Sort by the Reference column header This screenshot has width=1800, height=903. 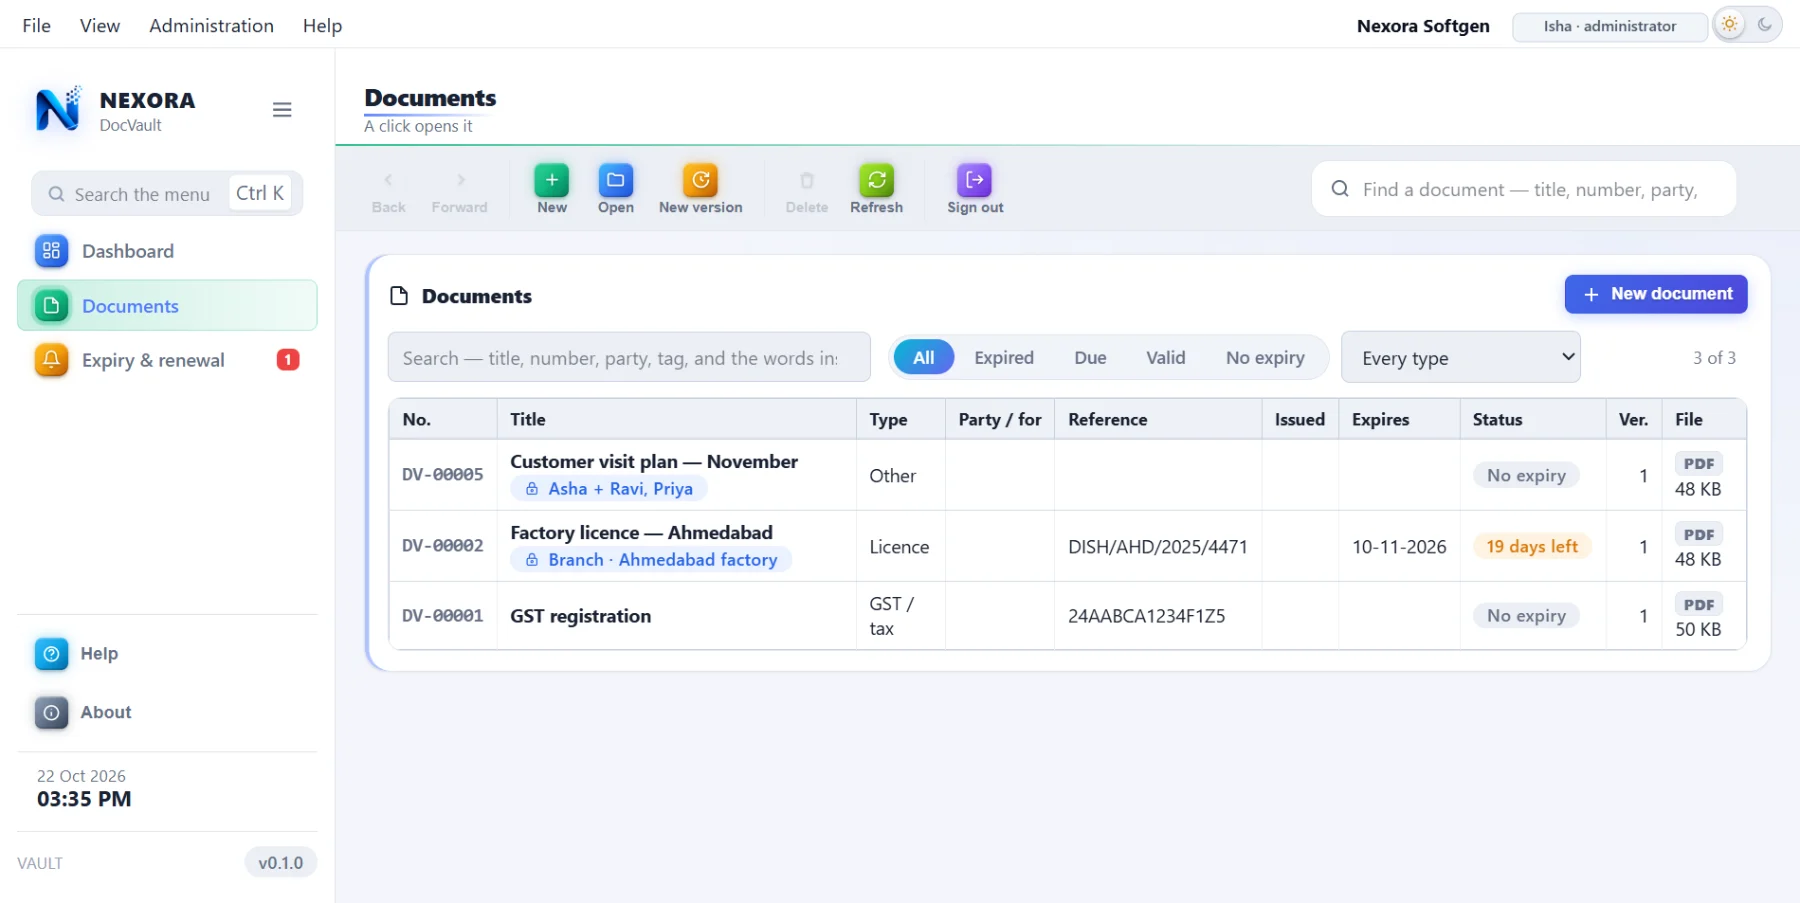tap(1157, 419)
